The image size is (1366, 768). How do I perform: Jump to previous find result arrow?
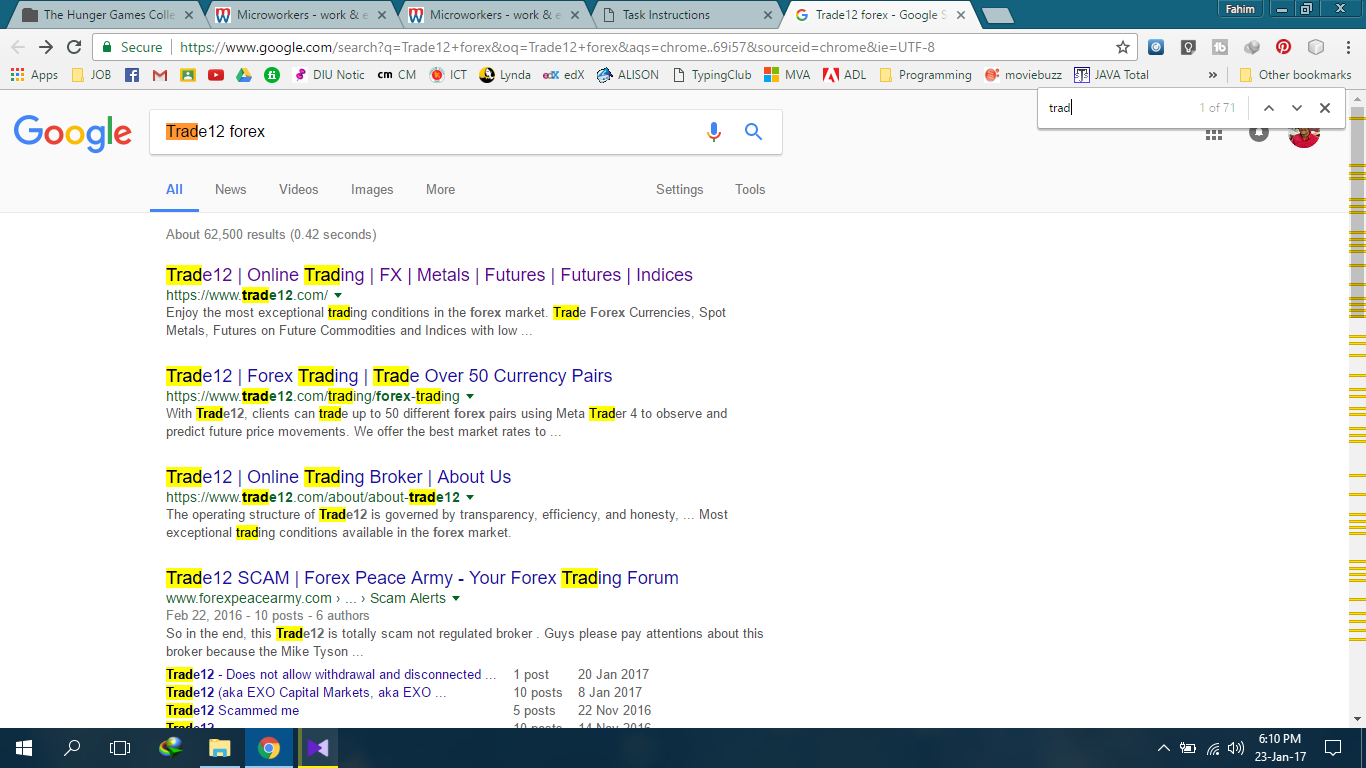[x=1268, y=108]
